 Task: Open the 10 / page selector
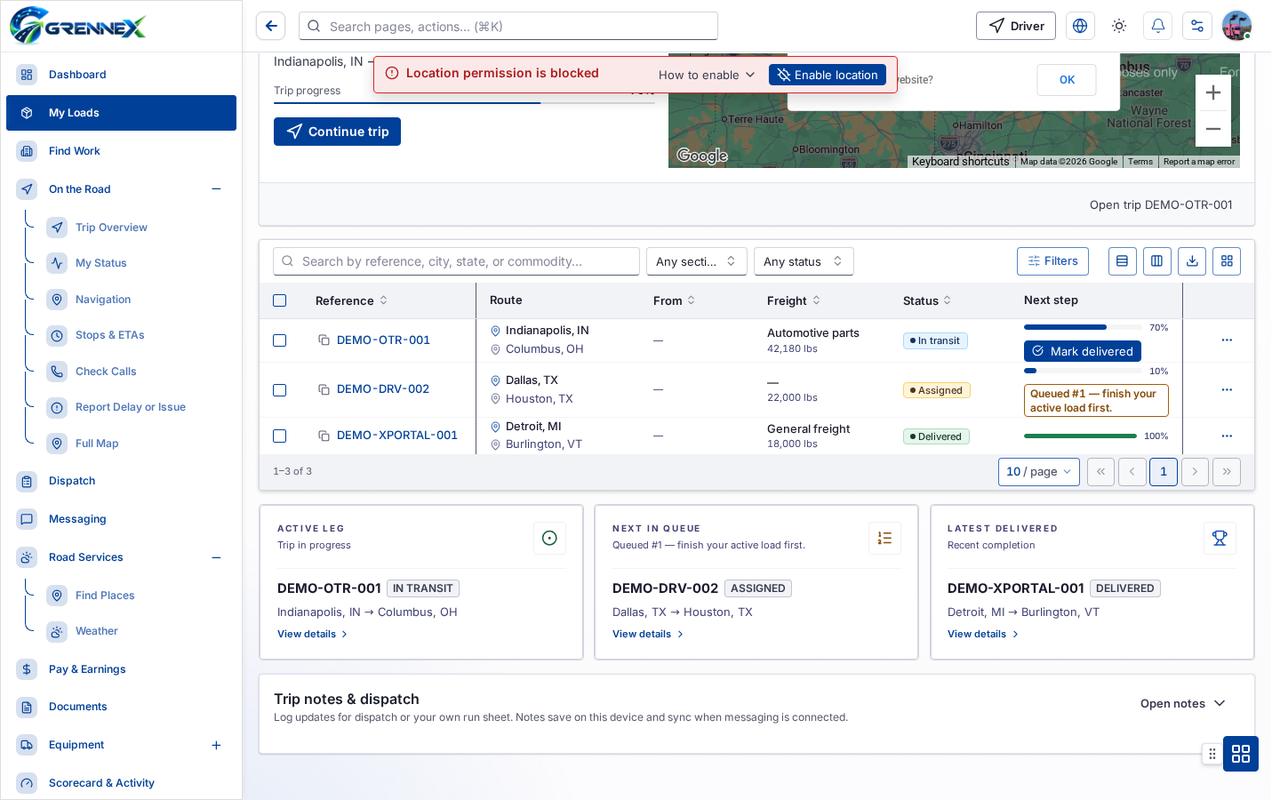click(x=1039, y=472)
